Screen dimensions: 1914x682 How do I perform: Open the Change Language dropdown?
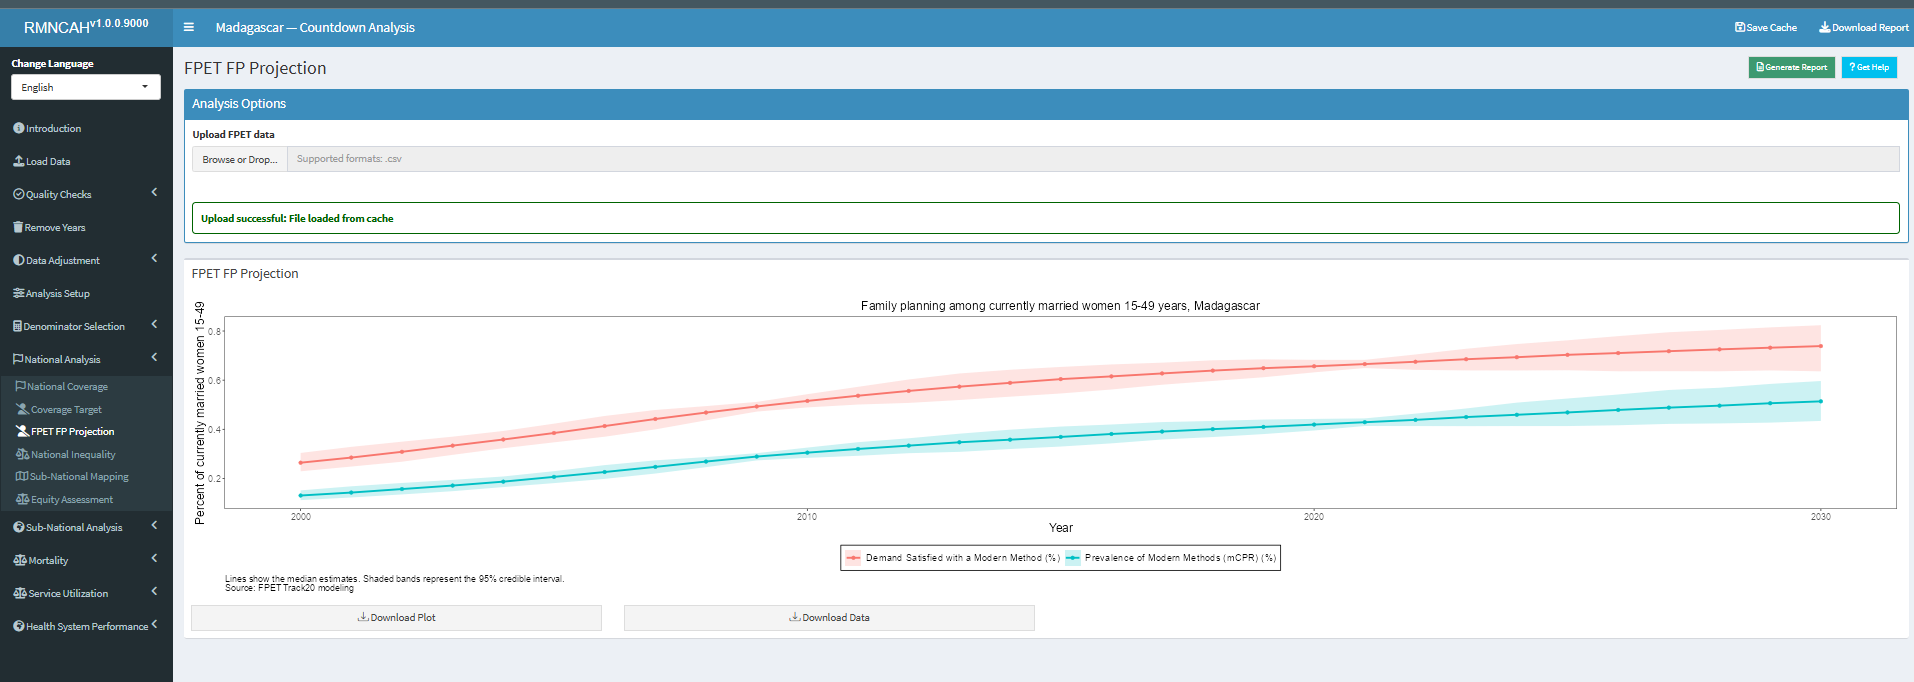85,87
